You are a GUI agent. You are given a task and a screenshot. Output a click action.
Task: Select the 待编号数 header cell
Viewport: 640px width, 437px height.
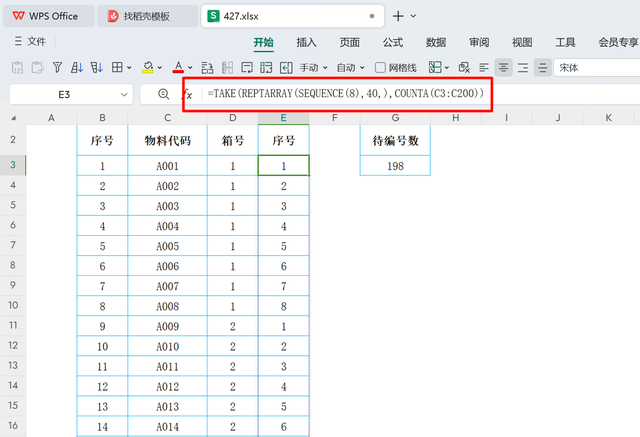click(395, 140)
